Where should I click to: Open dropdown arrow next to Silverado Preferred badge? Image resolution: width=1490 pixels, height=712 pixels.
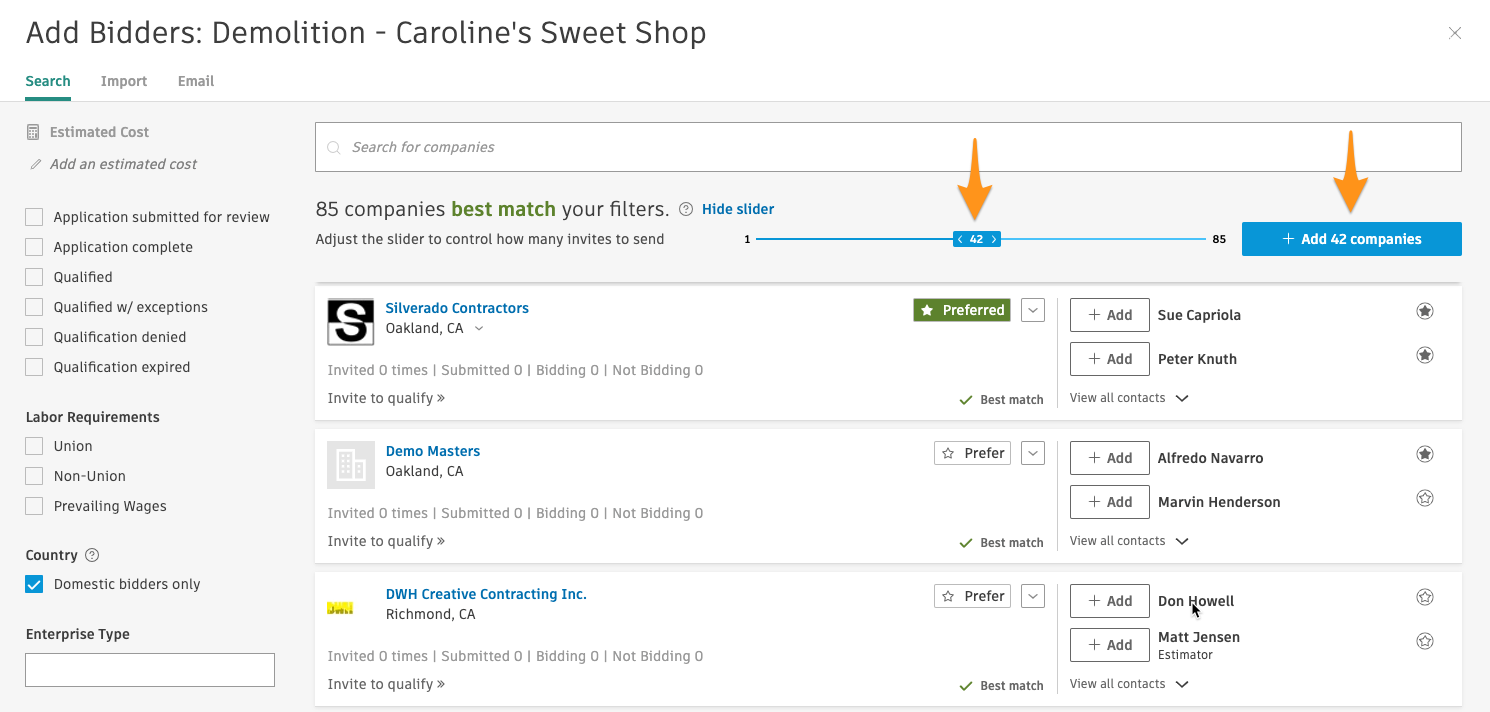pyautogui.click(x=1033, y=310)
